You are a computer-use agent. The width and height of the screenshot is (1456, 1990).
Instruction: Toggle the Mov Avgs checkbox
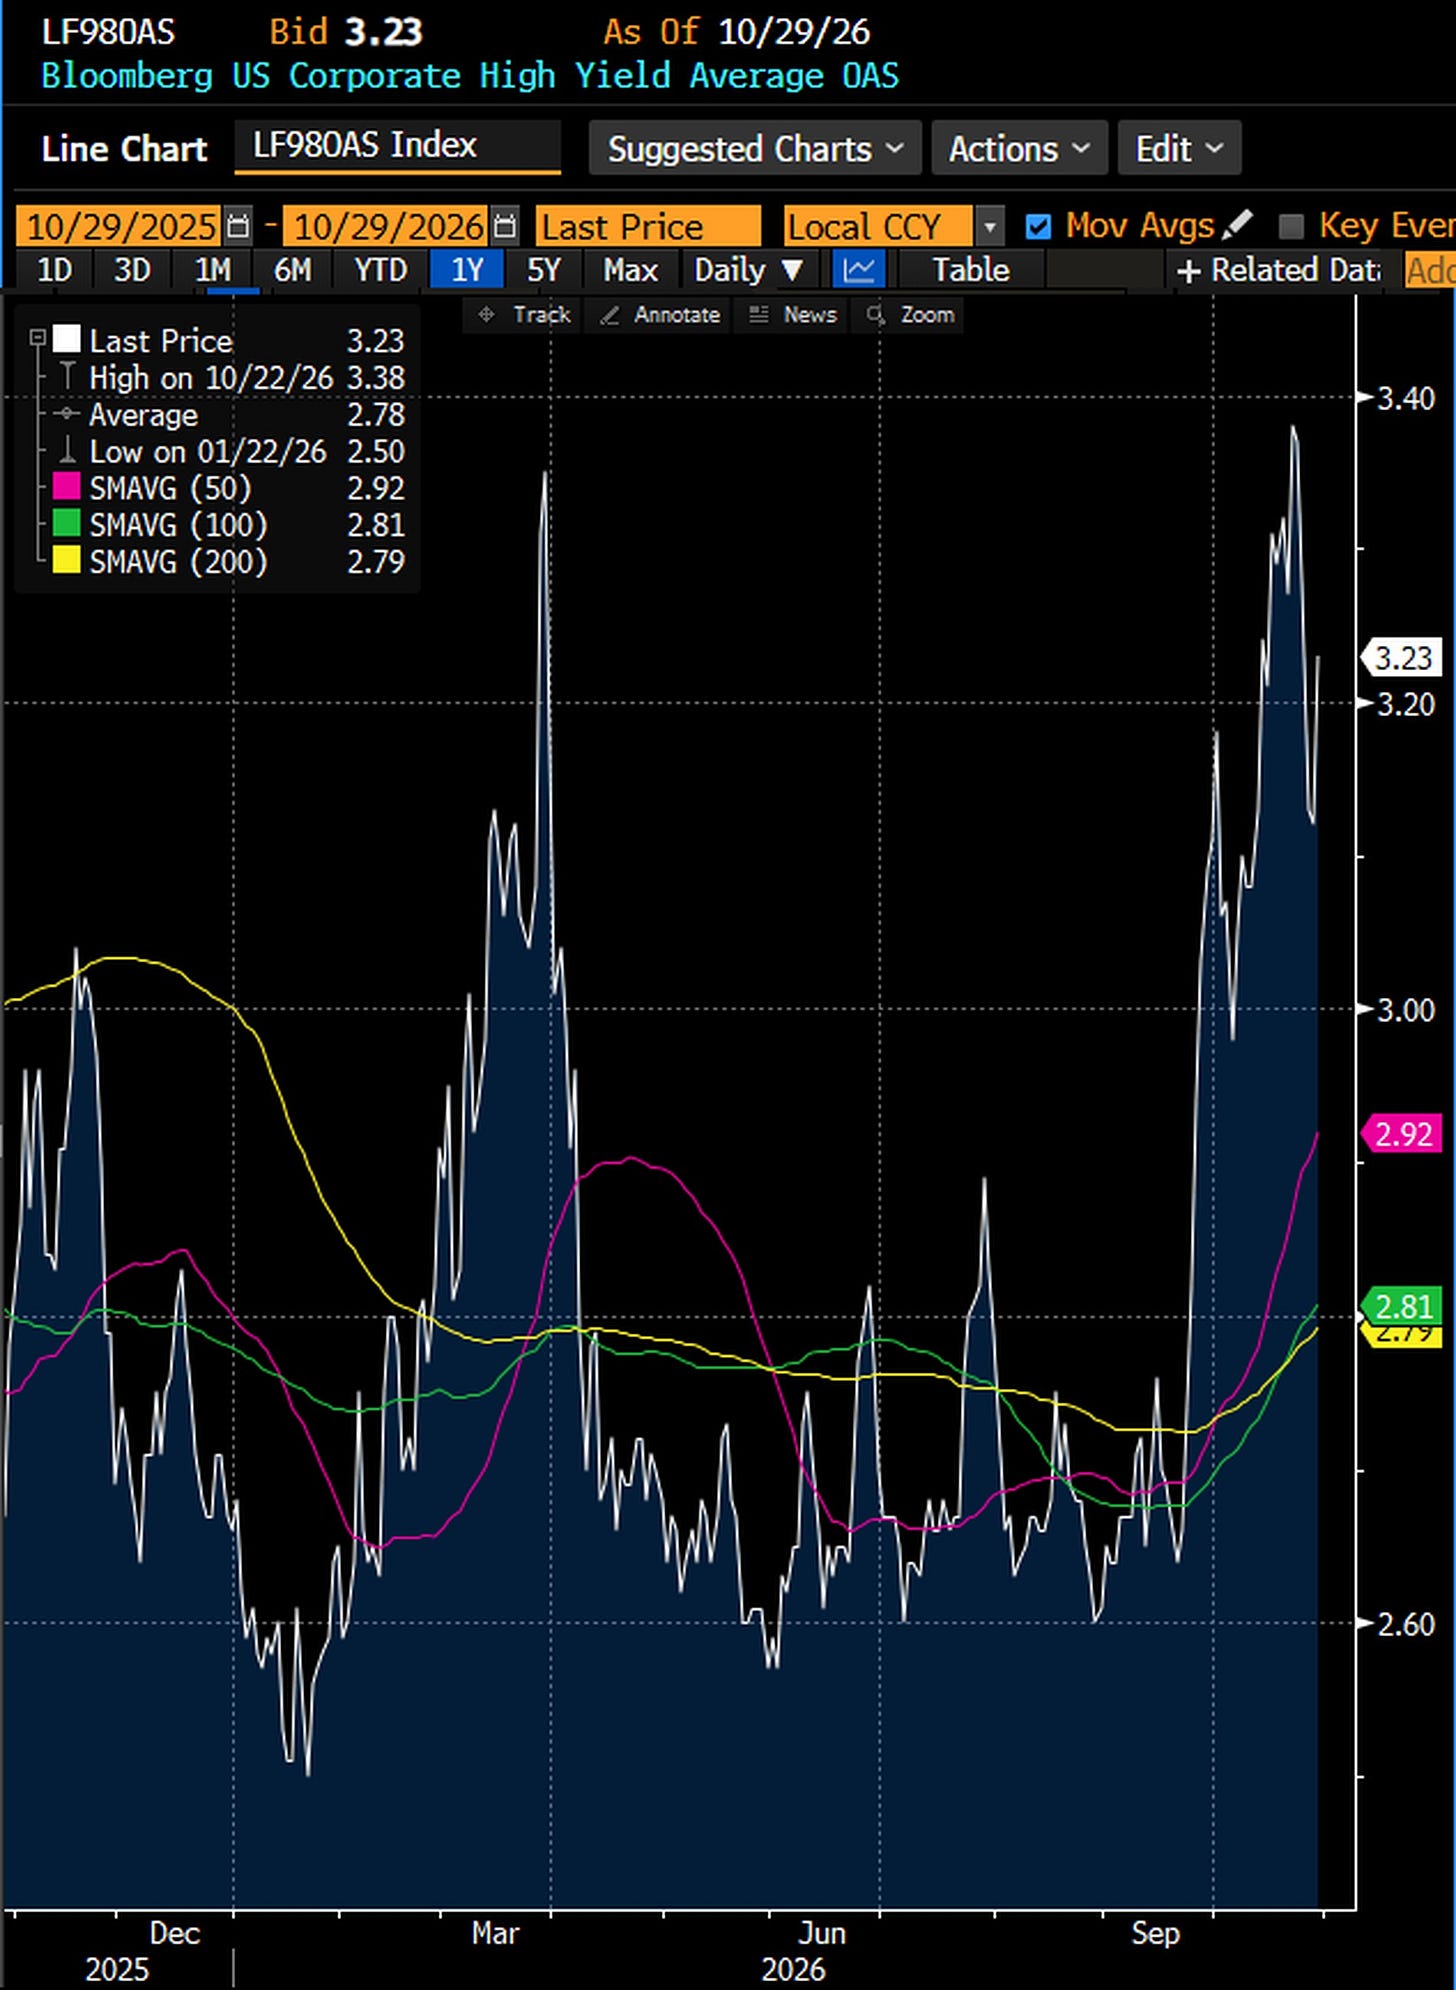1038,227
